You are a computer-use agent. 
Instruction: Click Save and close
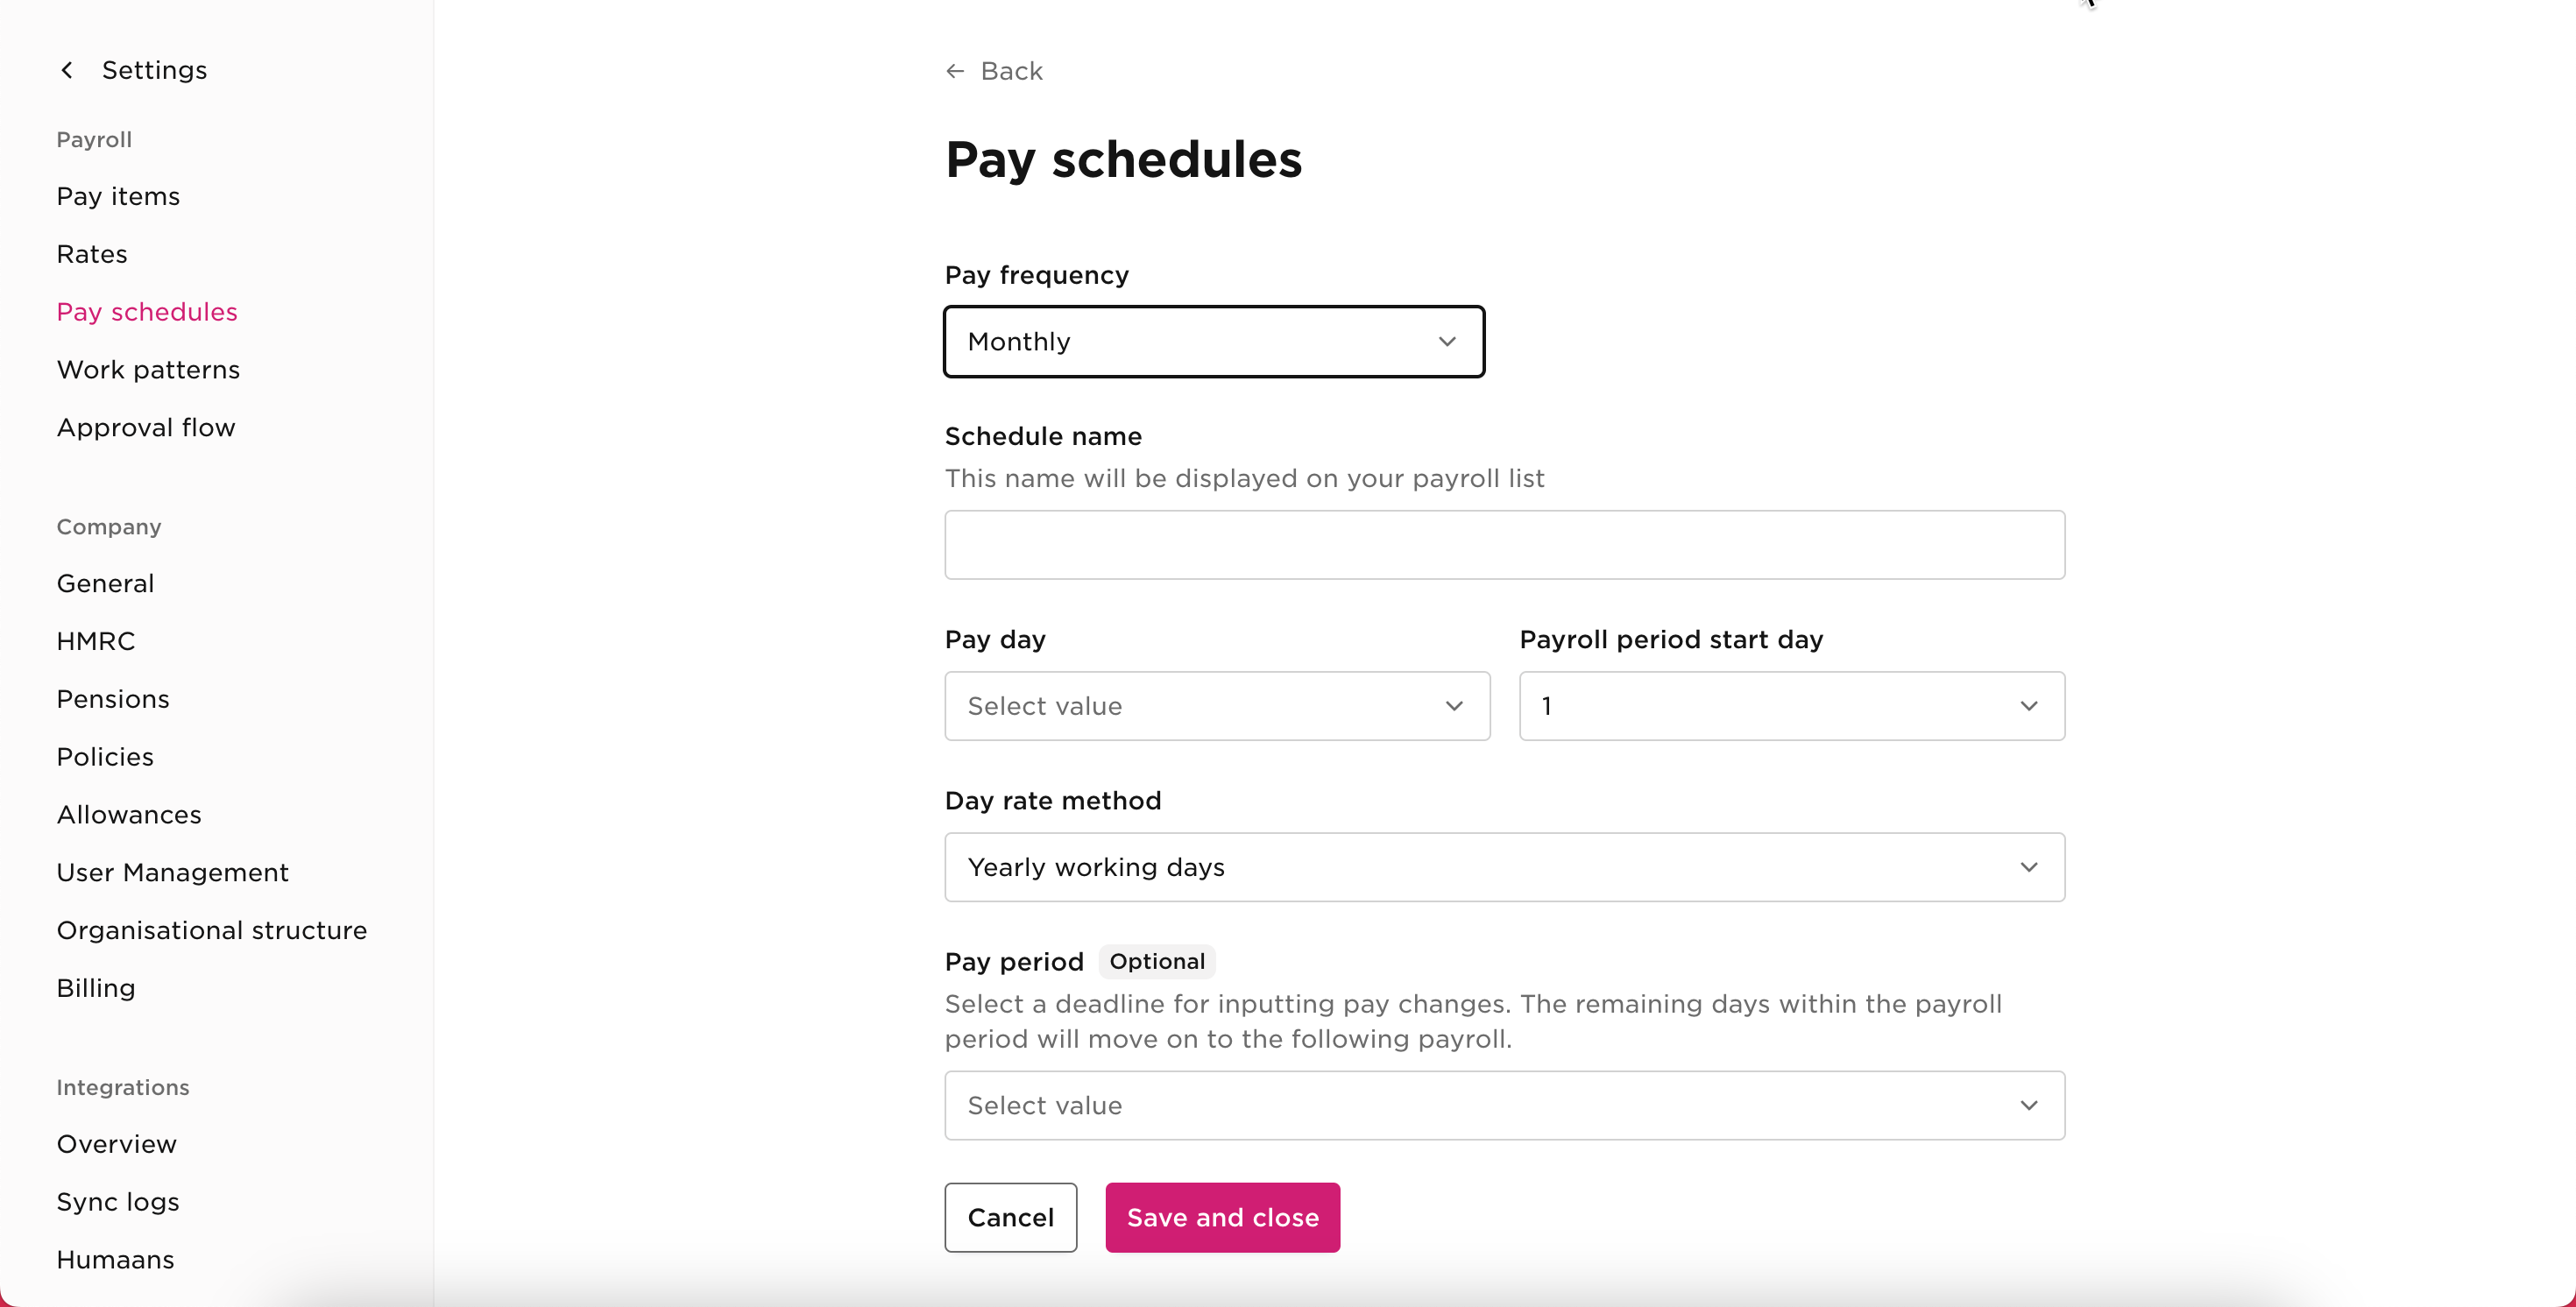tap(1222, 1217)
